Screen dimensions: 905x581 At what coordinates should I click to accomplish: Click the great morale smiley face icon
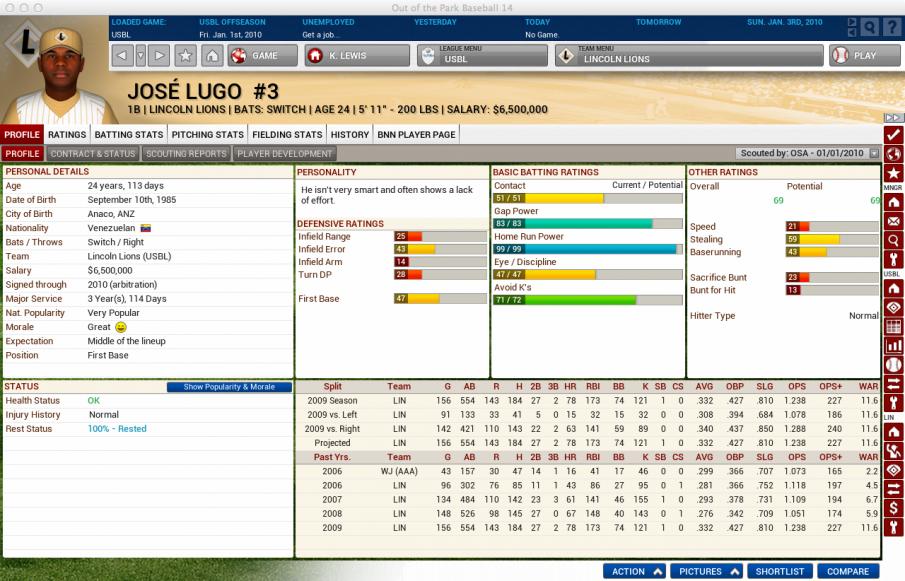[121, 327]
